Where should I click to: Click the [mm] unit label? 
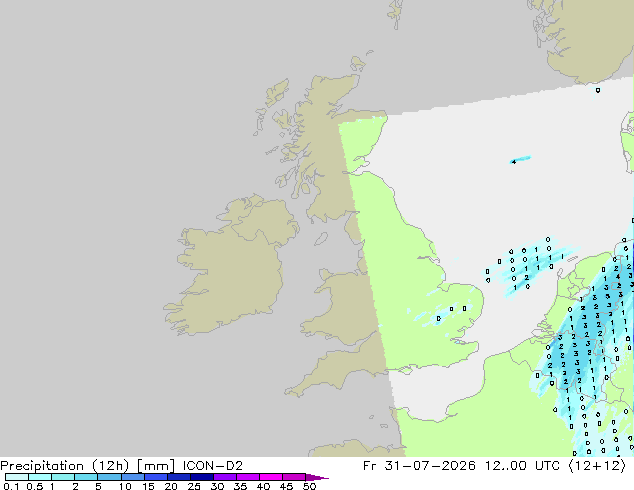point(156,466)
